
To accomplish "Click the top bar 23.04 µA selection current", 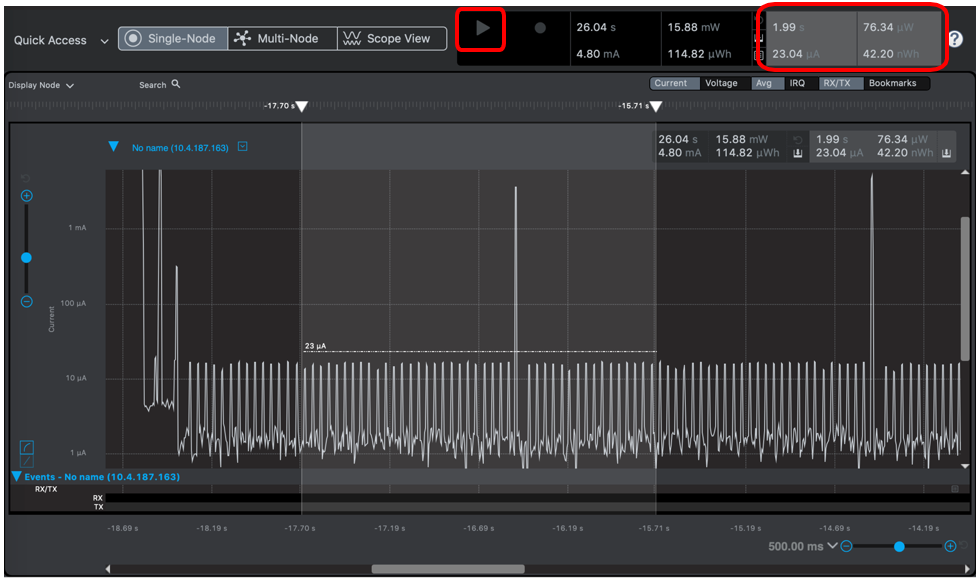I will (x=796, y=54).
